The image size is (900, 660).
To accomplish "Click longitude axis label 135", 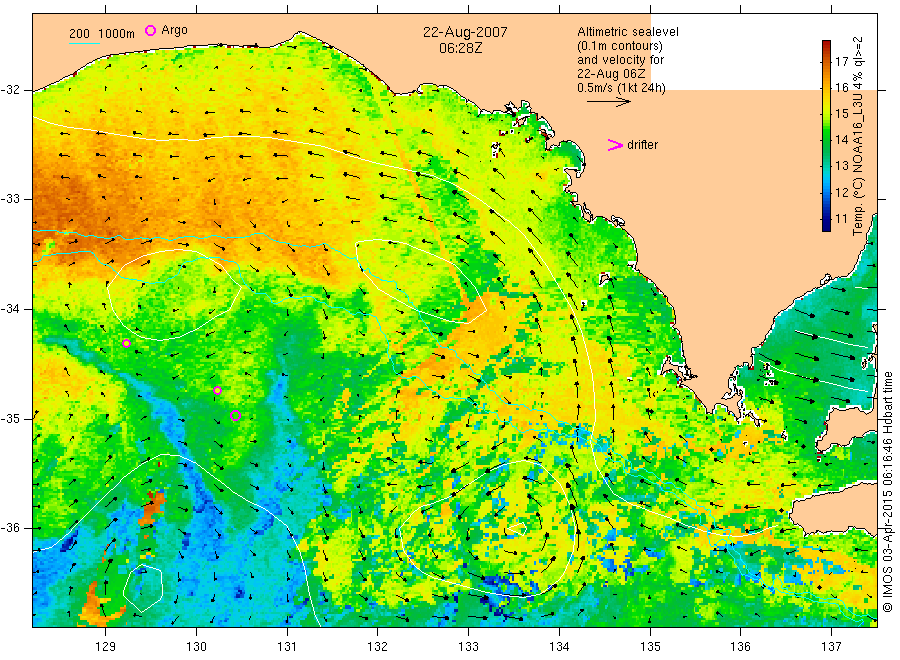I will (x=650, y=647).
